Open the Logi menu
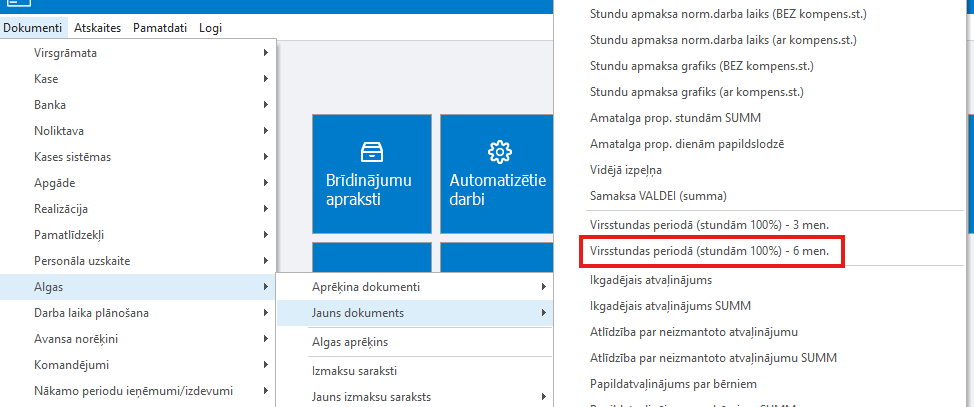 point(211,27)
